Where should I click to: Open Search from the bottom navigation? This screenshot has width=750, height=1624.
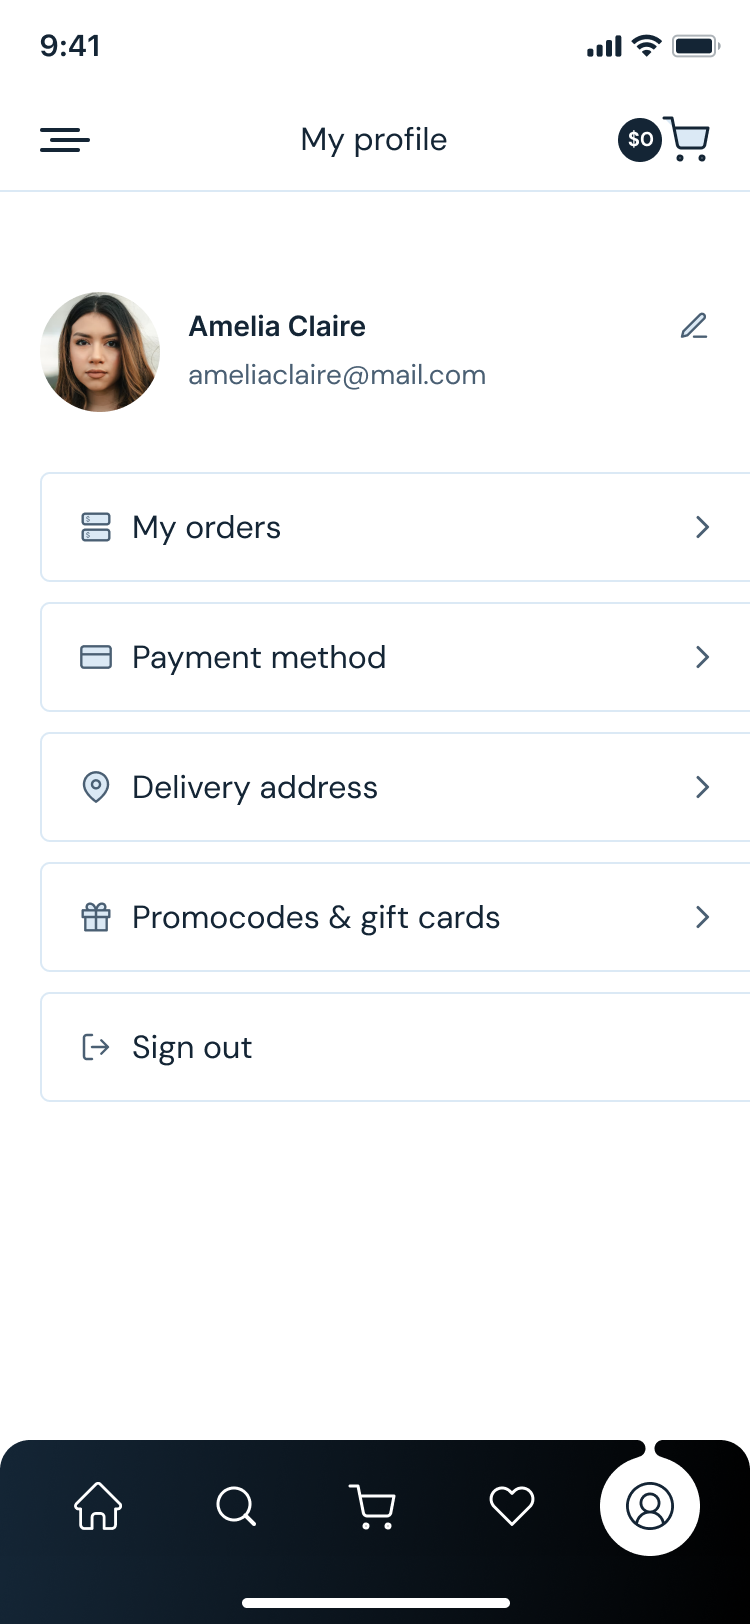[236, 1505]
